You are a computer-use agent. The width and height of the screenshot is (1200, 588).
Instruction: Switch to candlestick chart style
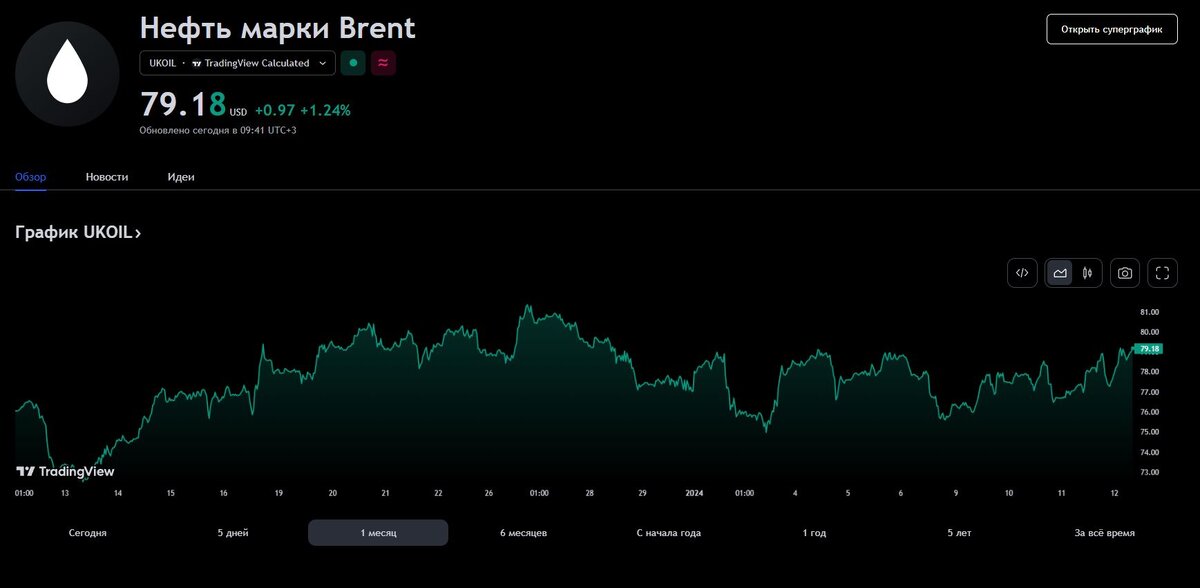[x=1087, y=272]
